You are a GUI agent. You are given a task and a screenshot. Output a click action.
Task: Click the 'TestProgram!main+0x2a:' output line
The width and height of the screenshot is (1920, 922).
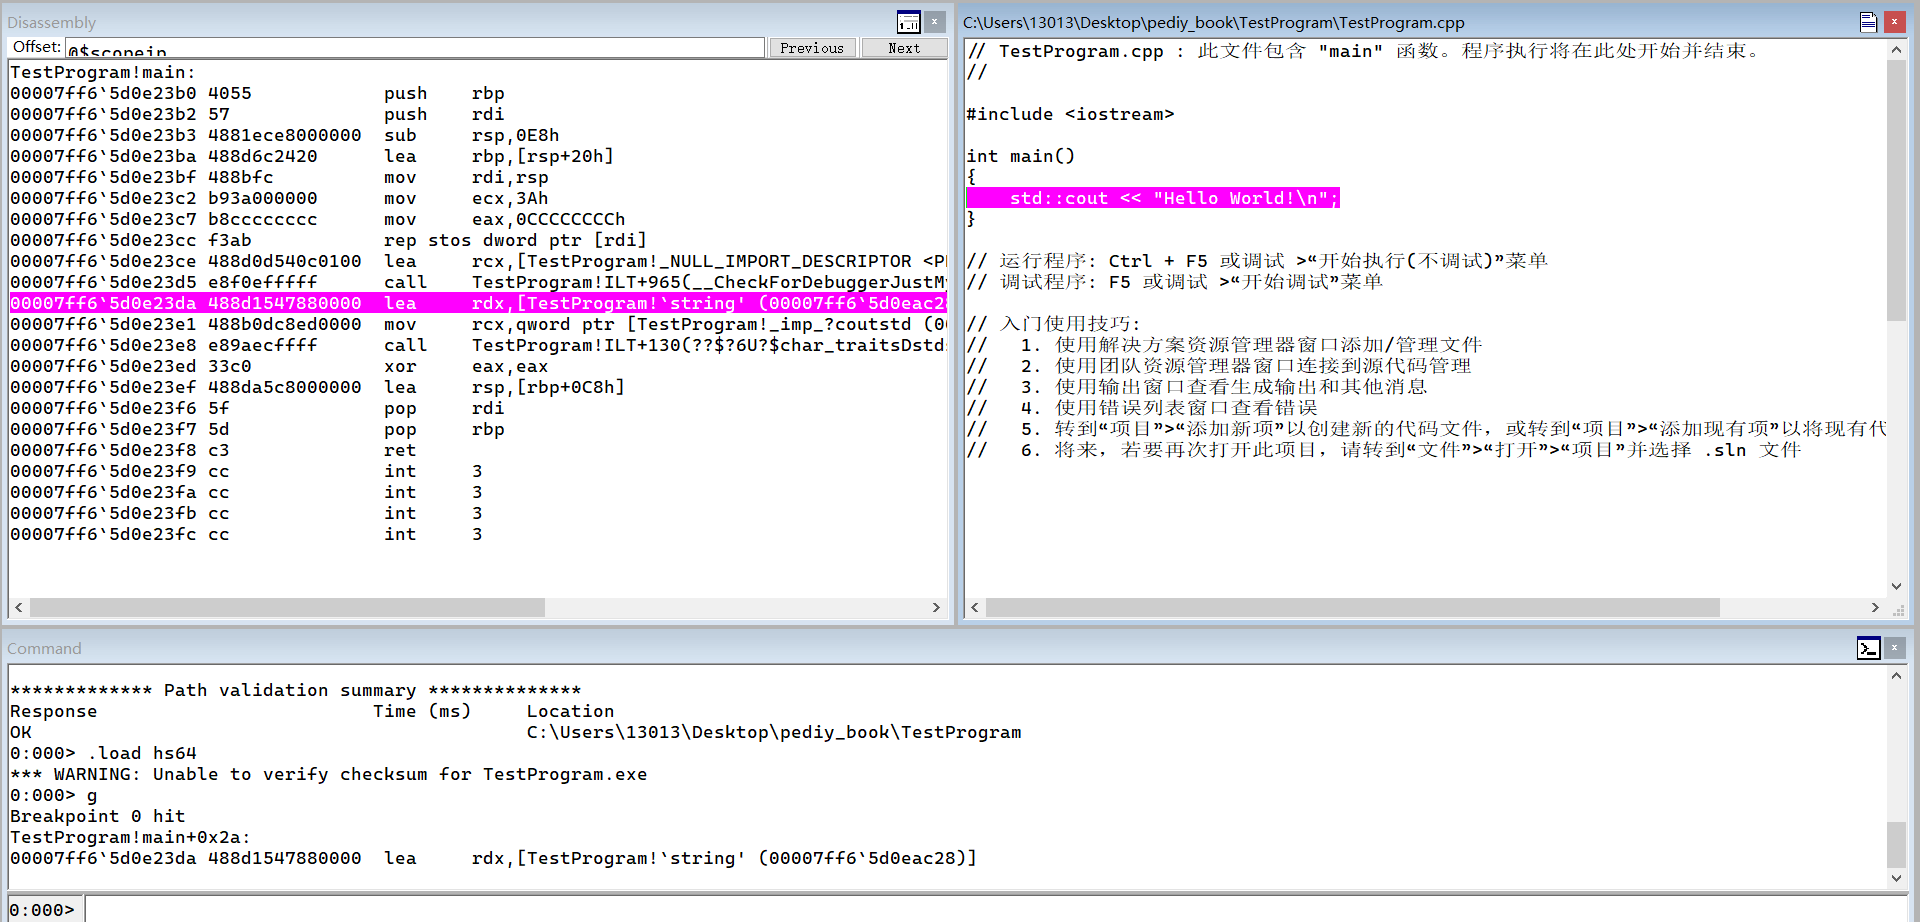130,837
